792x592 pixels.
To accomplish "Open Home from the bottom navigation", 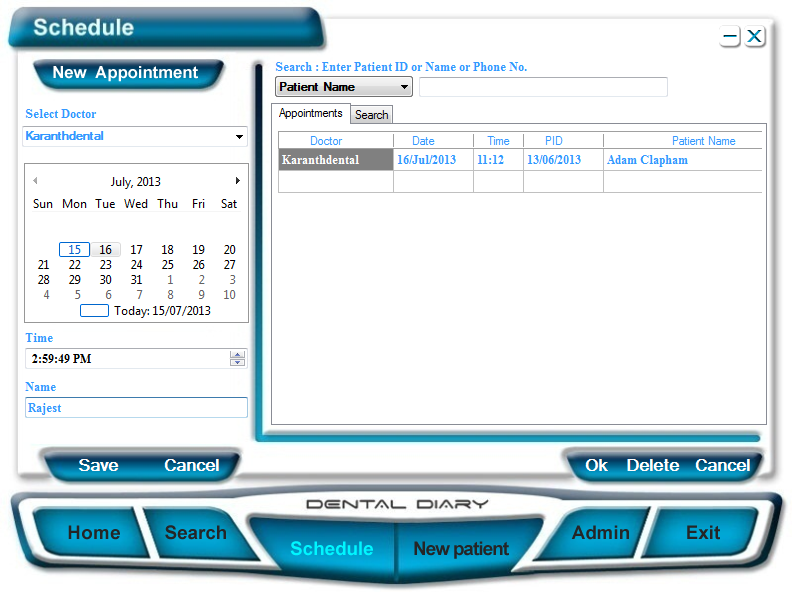I will (x=93, y=533).
